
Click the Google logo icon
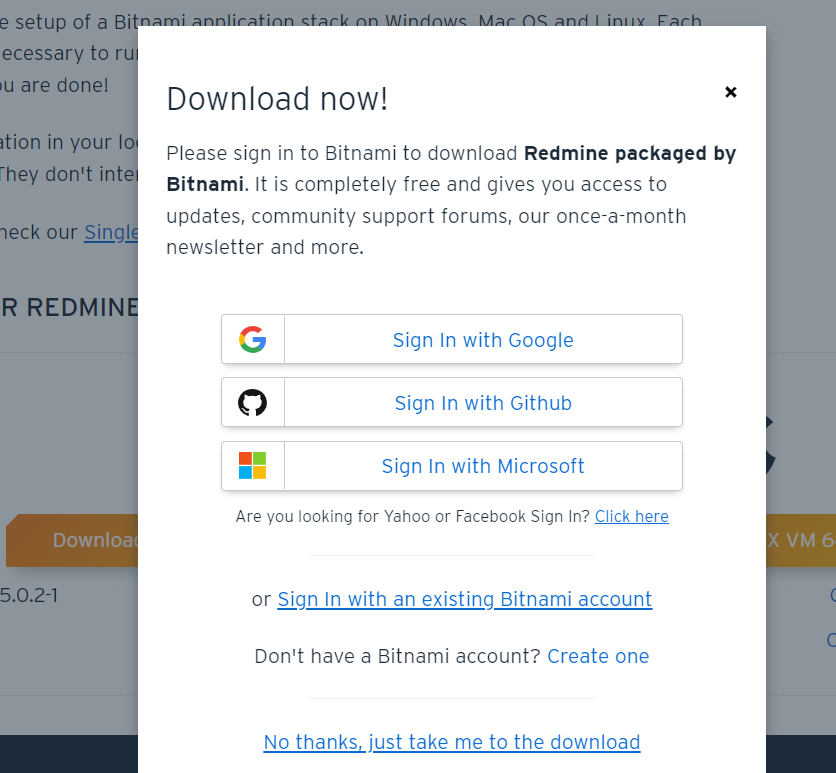point(253,340)
